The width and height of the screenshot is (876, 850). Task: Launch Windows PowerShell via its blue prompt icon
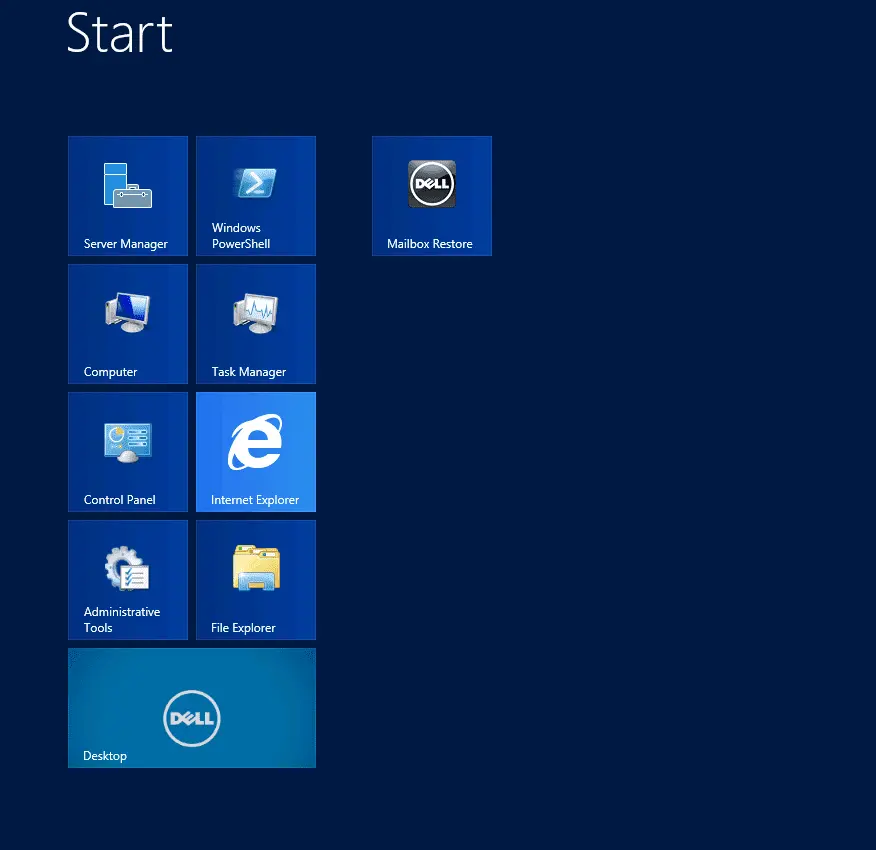(x=255, y=183)
